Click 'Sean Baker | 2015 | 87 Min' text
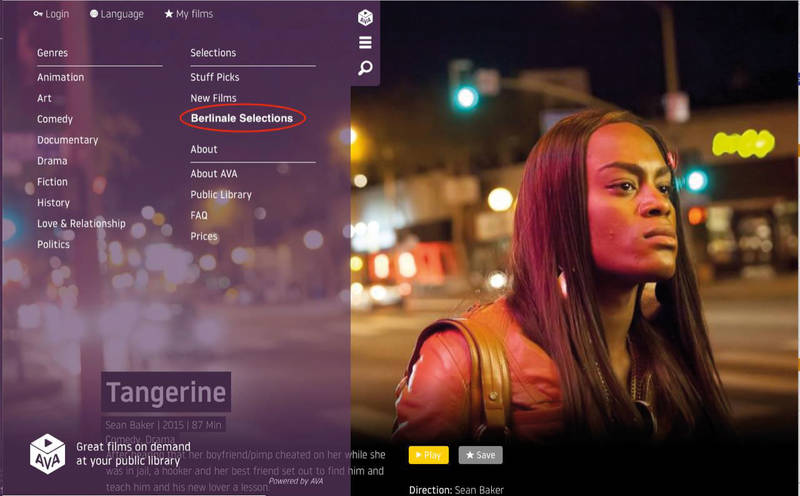This screenshot has height=496, width=800. [163, 425]
